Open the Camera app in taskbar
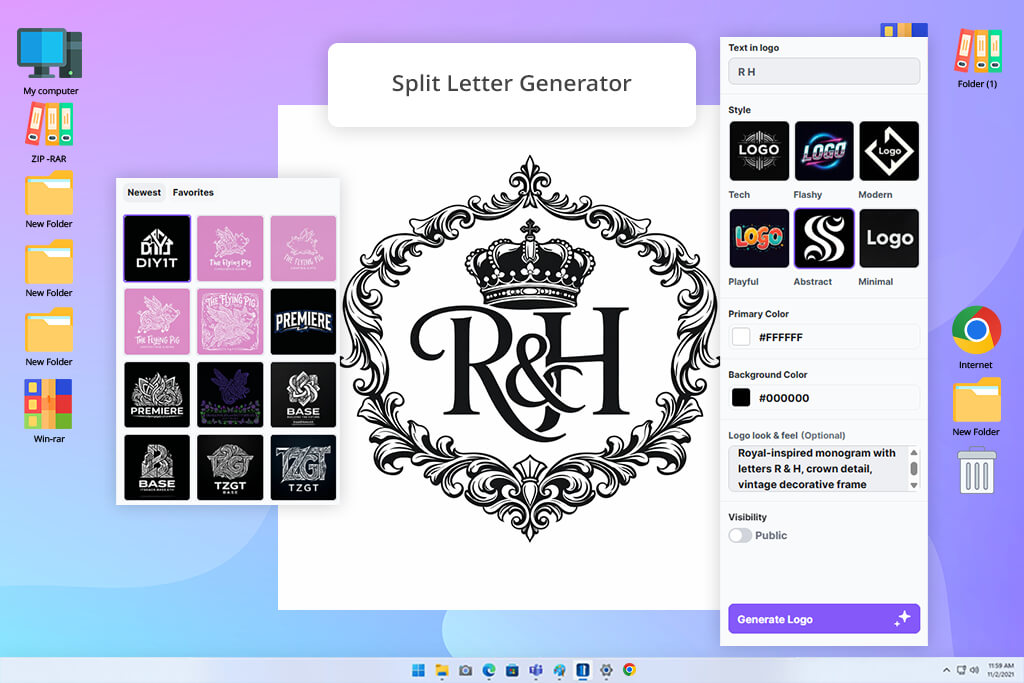 coord(465,670)
